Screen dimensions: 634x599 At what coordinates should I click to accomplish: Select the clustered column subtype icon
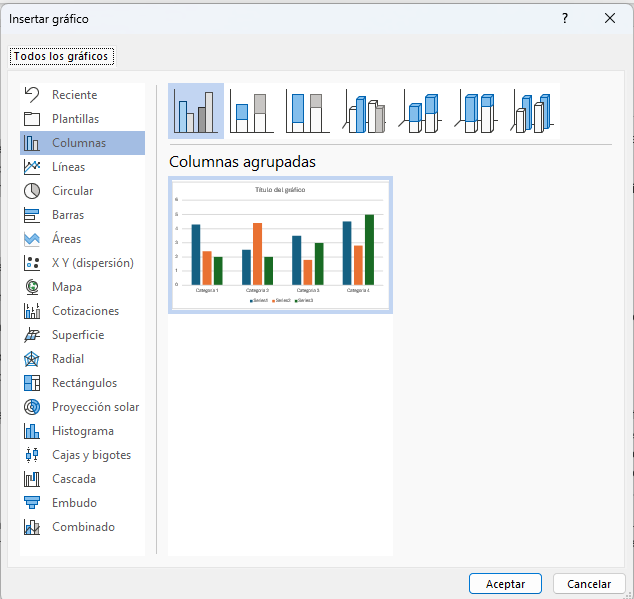196,111
